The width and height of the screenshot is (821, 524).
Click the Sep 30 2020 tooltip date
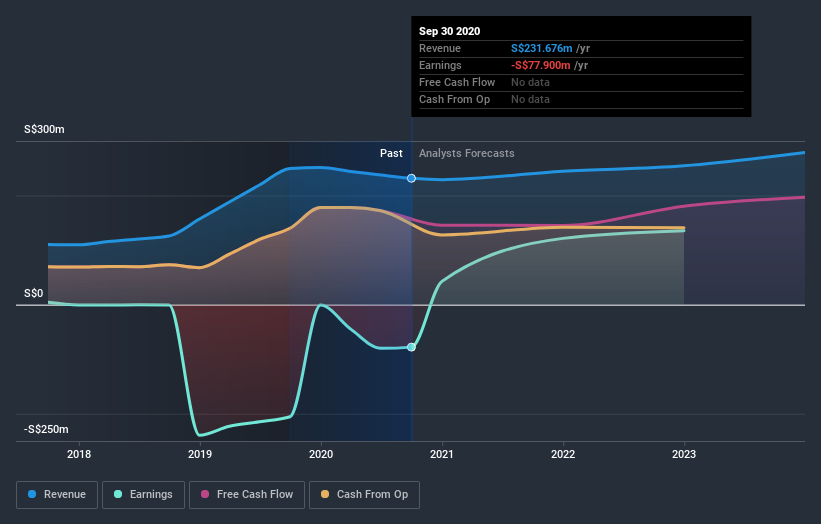coord(450,31)
